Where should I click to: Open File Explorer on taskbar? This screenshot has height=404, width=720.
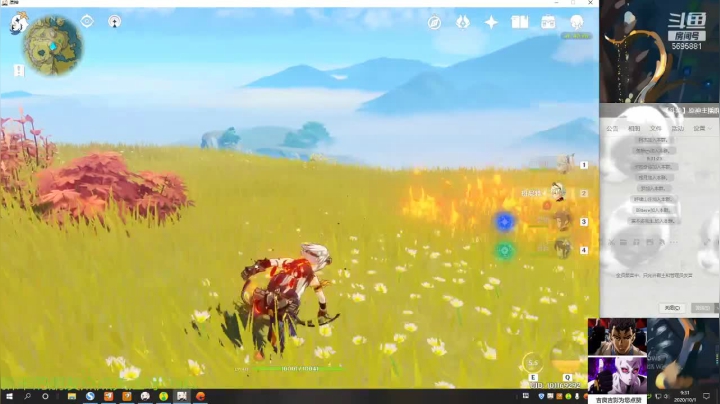coord(72,396)
